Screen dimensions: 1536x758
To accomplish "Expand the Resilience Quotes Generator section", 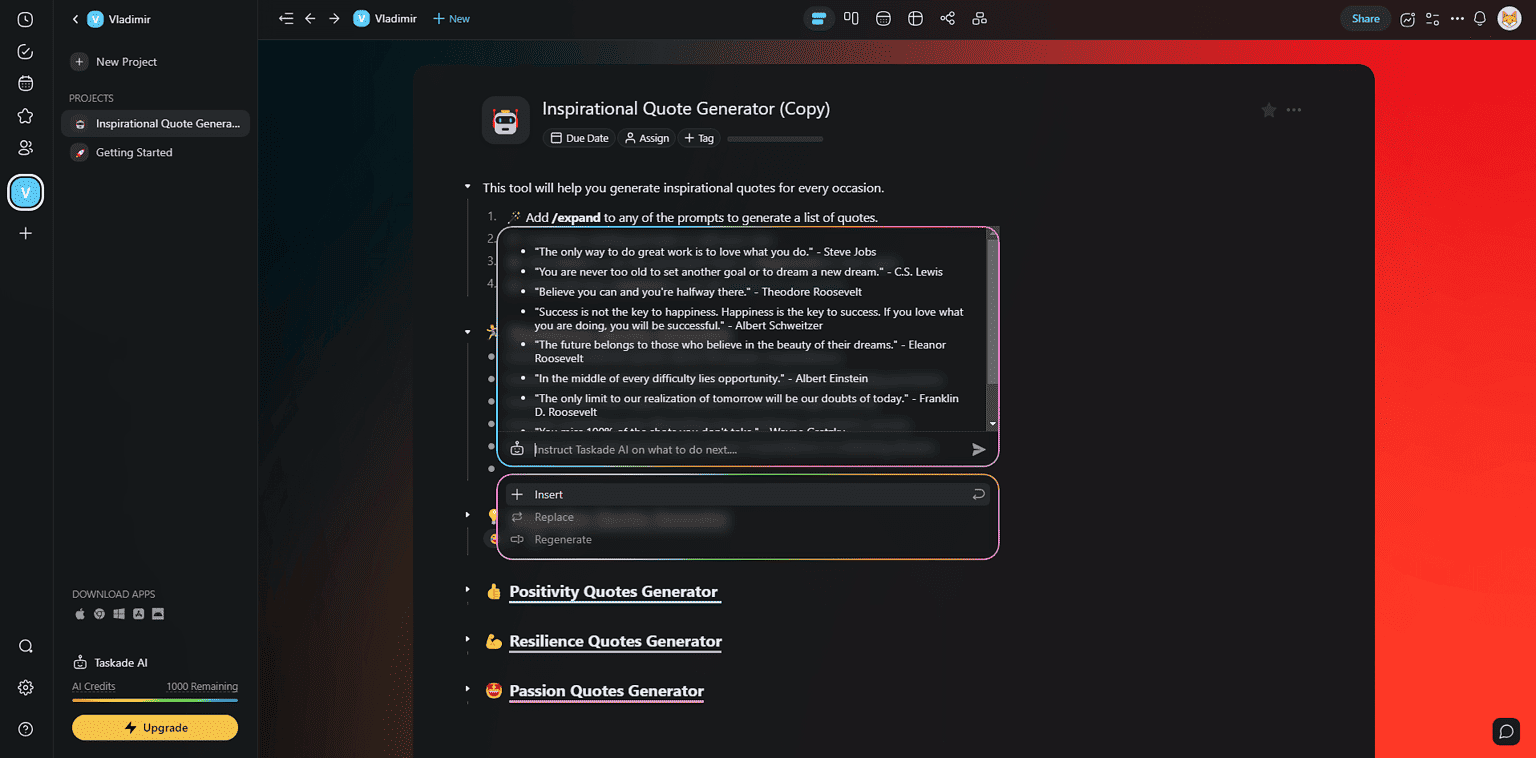I will click(x=467, y=640).
